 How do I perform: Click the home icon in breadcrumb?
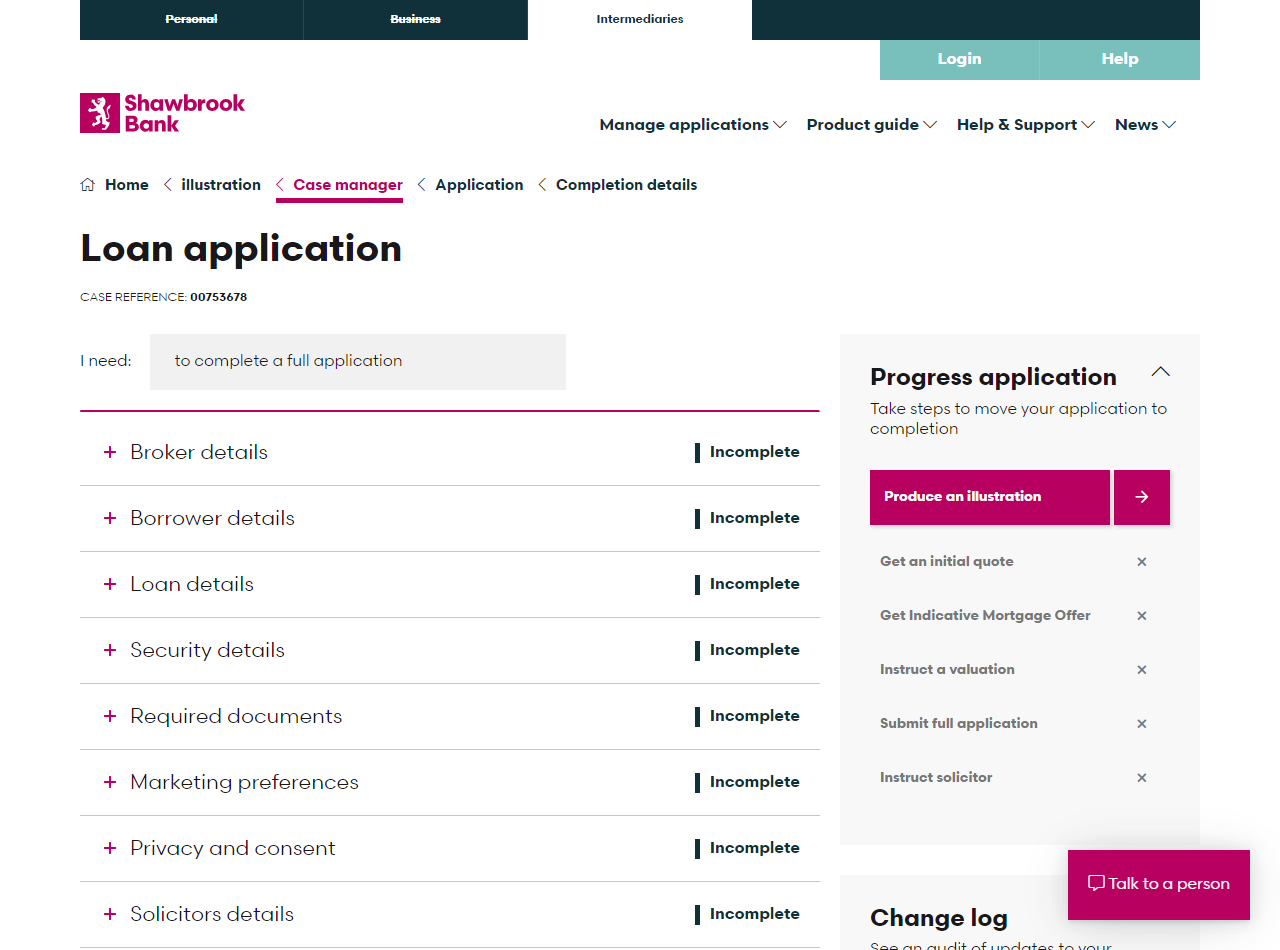pos(88,185)
